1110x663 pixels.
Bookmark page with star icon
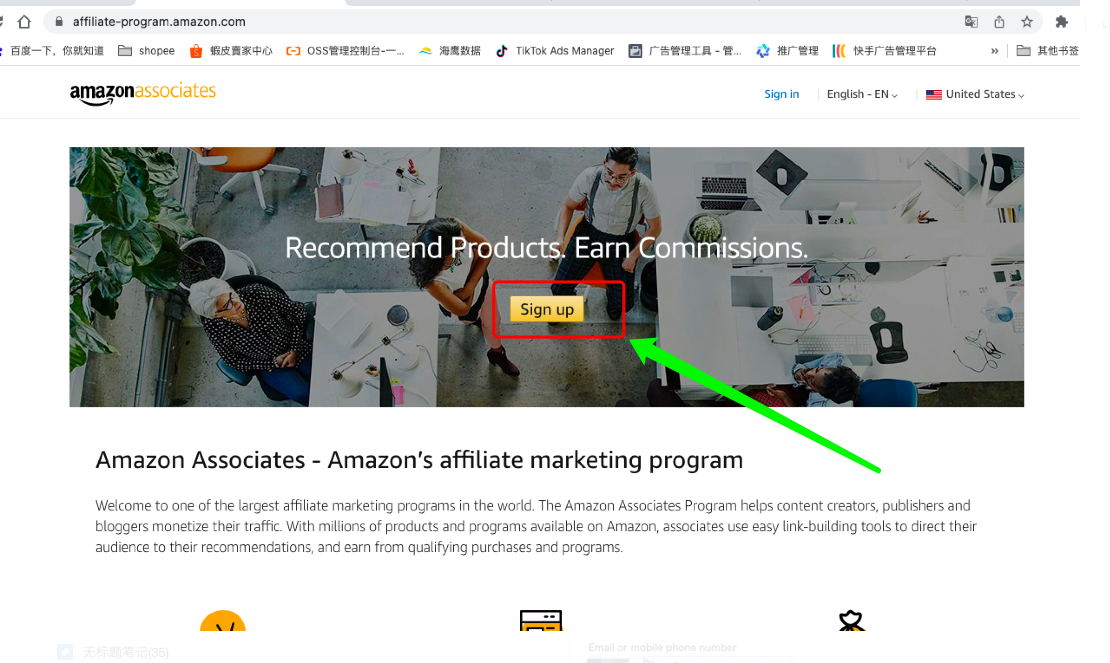1026,22
